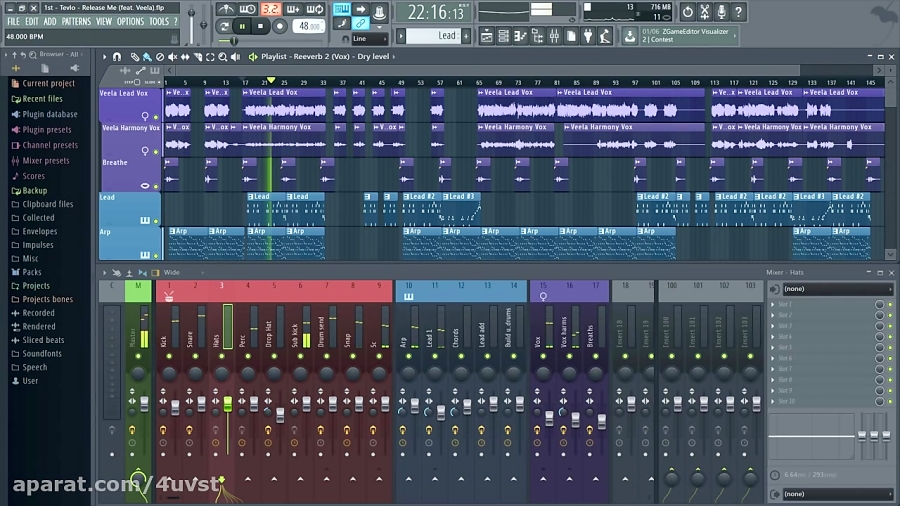Screen dimensions: 900x506
Task: Toggle mute light on Arp playlist track
Action: pos(156,255)
